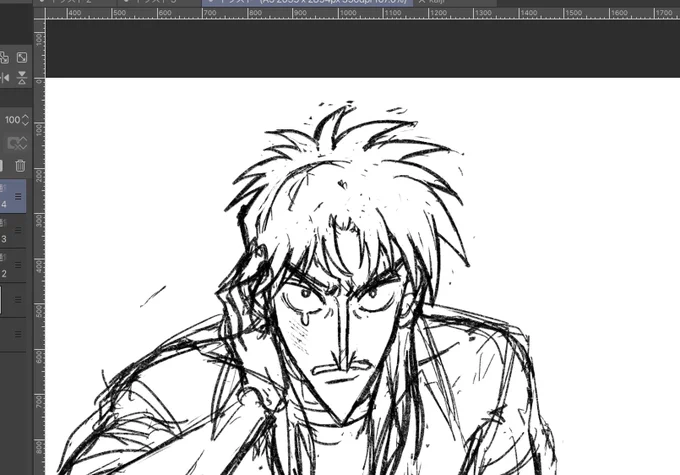The height and width of the screenshot is (475, 680).
Task: Grab the drag handle of layer 2
Action: point(18,265)
